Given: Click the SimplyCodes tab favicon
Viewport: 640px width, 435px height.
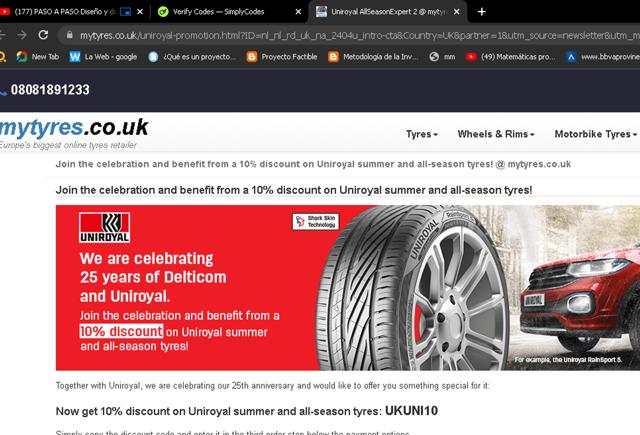Looking at the screenshot, I should 163,12.
